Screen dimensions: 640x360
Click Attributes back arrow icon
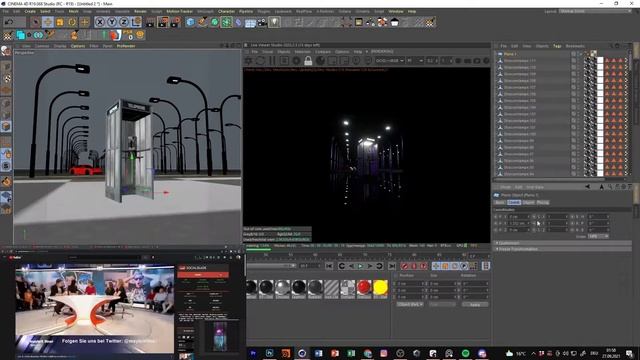[587, 187]
